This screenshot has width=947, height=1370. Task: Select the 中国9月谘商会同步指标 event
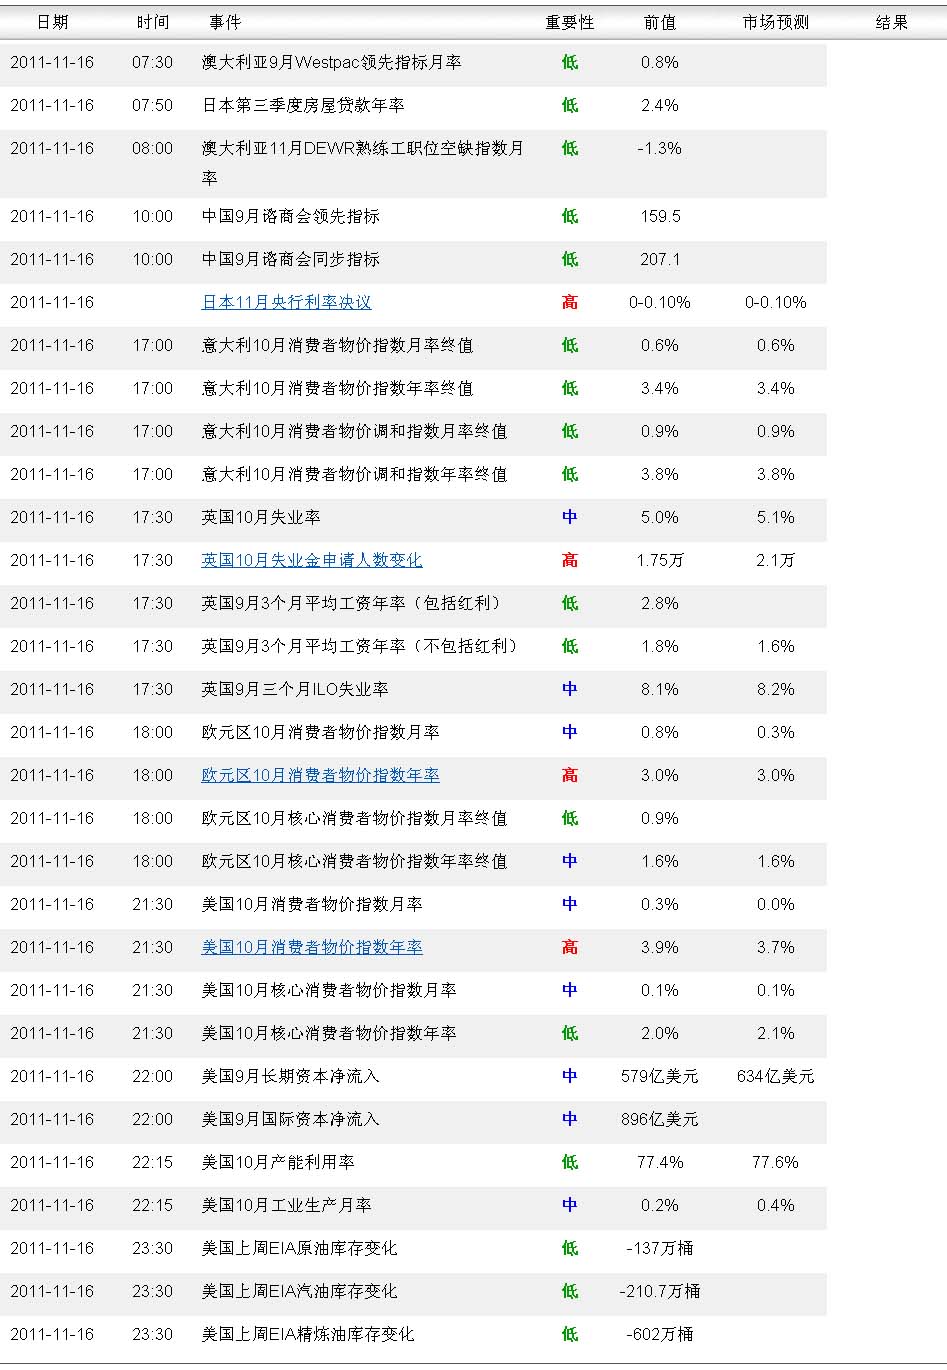(291, 259)
